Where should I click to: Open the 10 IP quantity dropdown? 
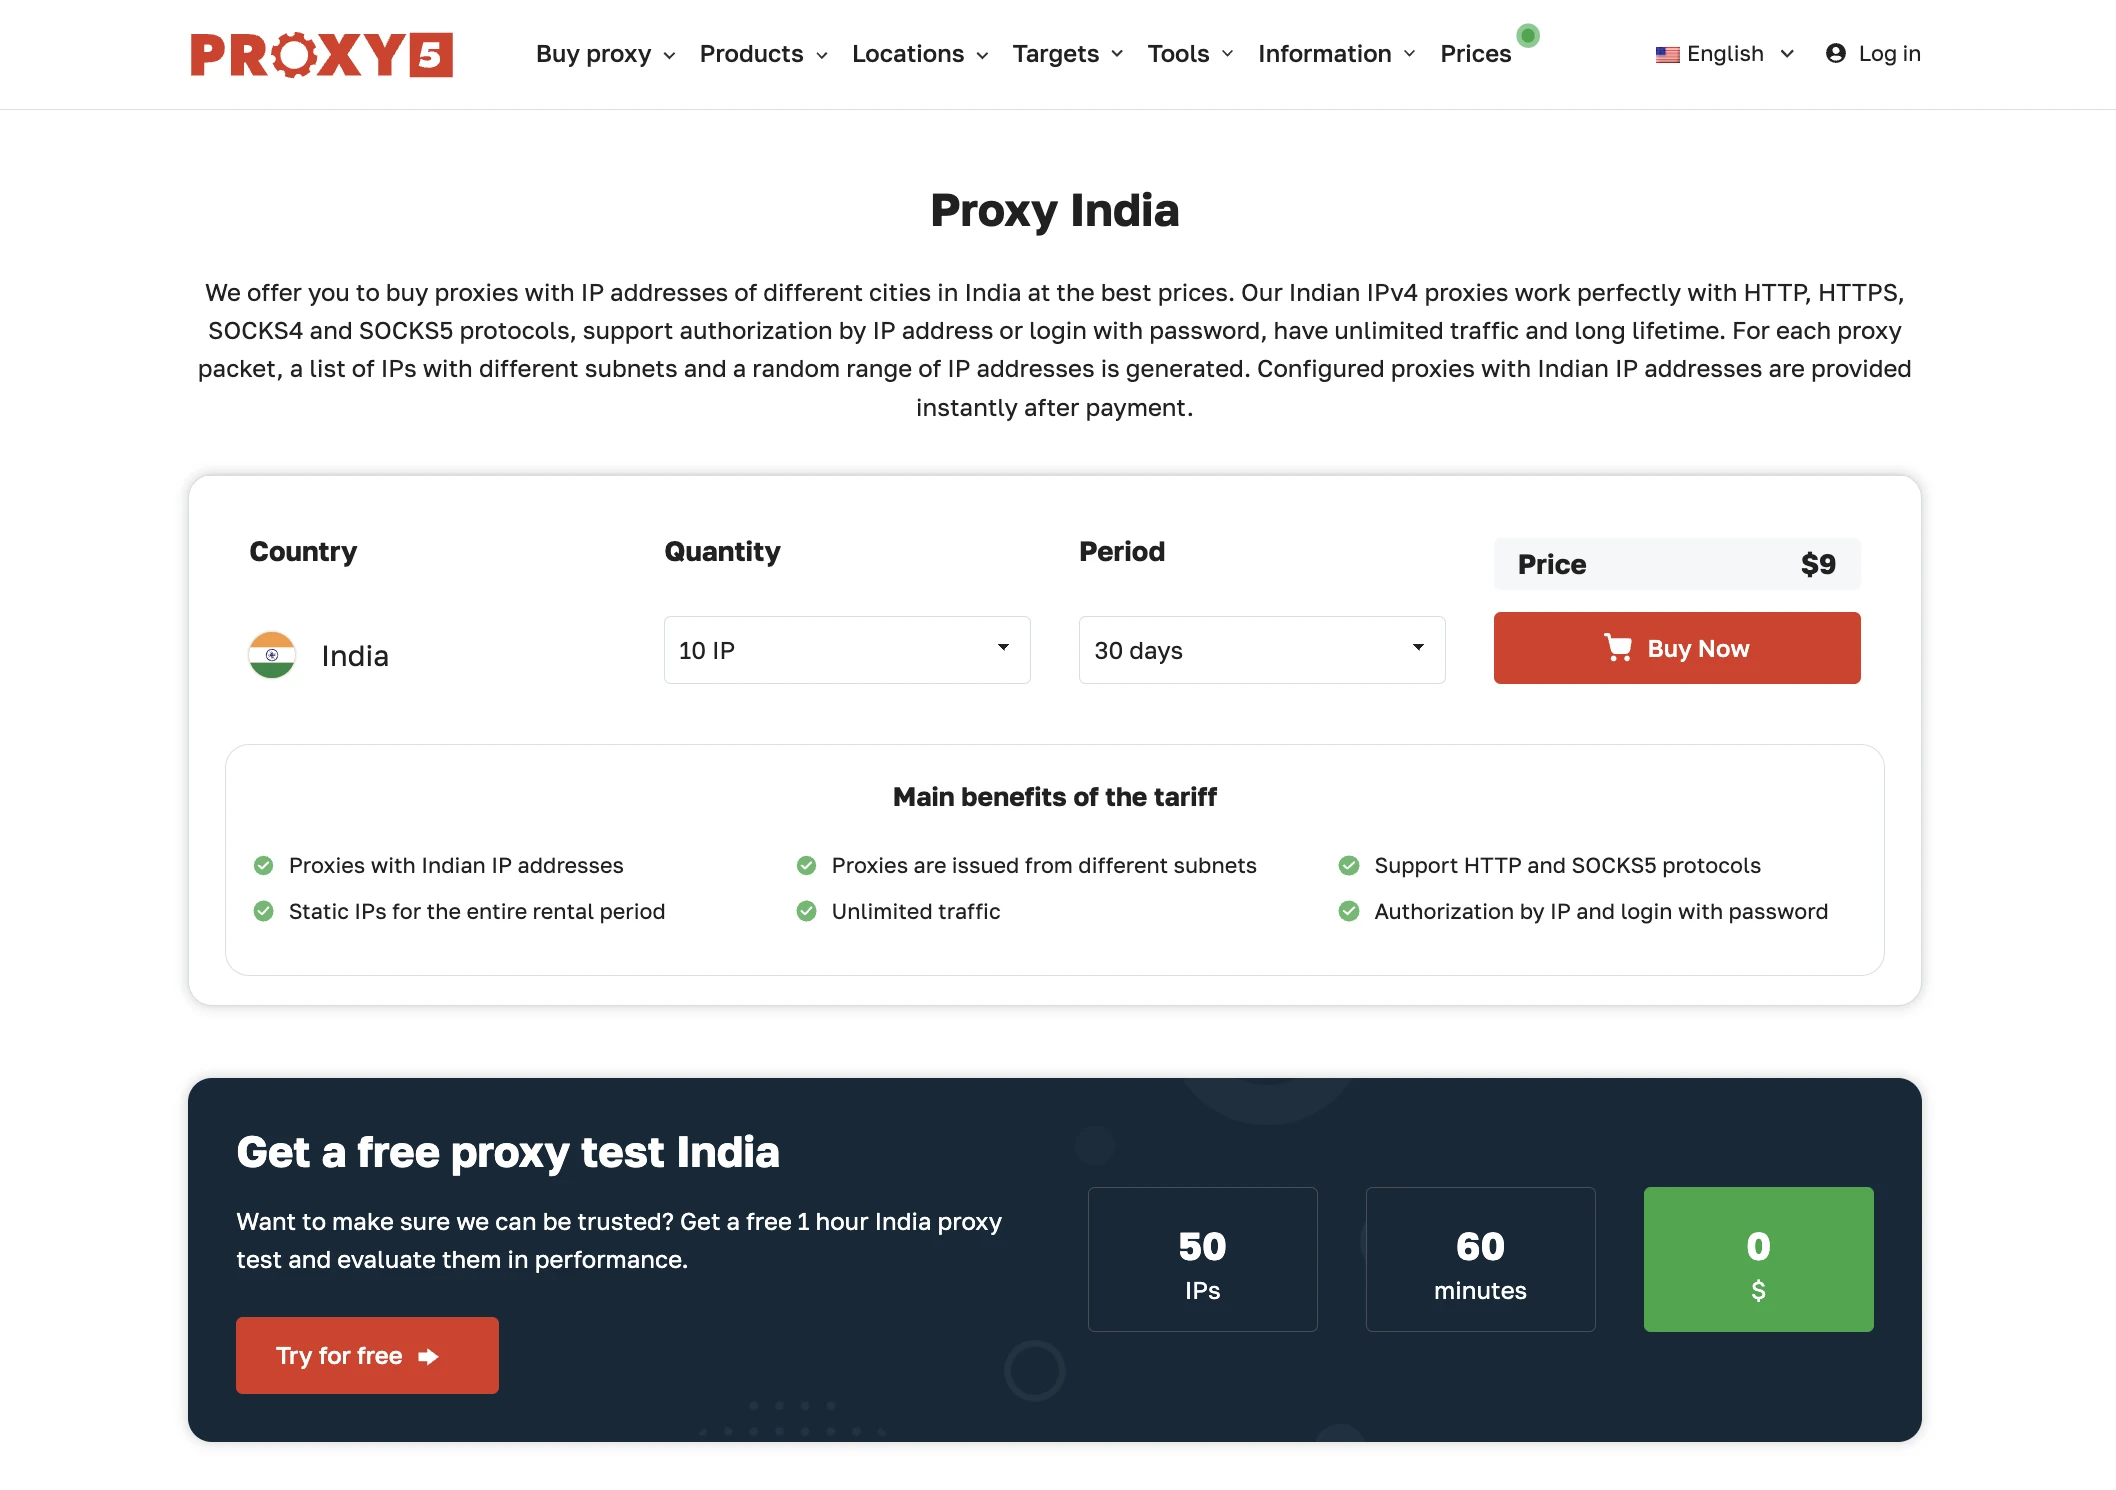click(x=847, y=650)
